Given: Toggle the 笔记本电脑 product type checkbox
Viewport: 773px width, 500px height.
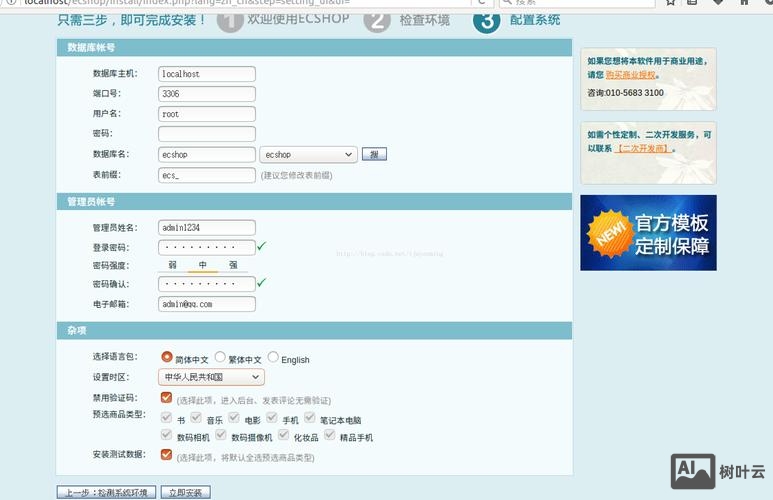Looking at the screenshot, I should coord(310,418).
